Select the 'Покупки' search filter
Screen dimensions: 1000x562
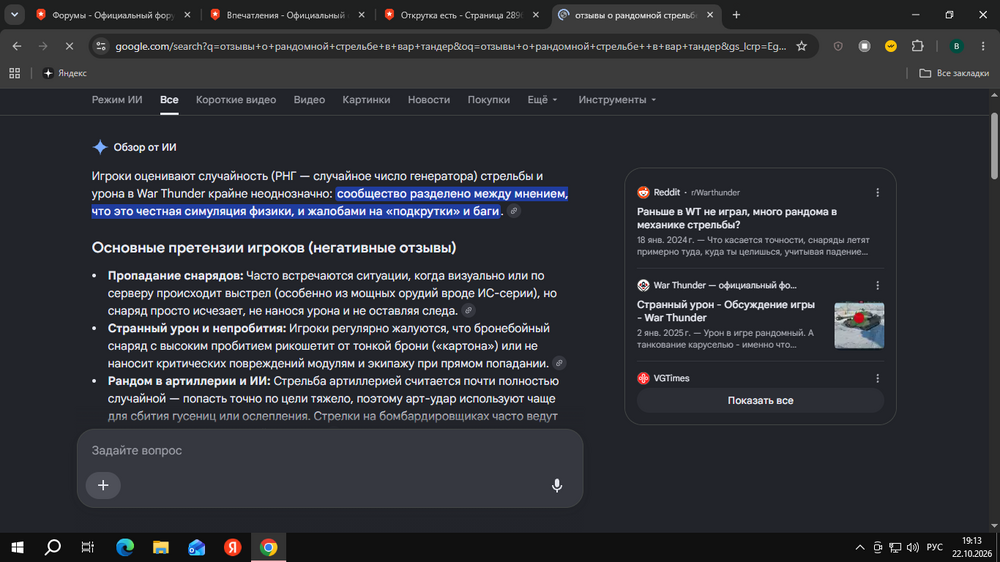coord(489,100)
